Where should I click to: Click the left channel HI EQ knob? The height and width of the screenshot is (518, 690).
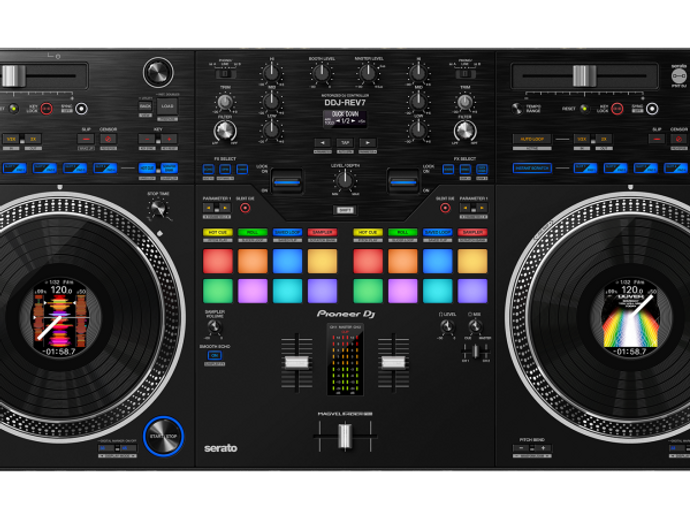[272, 73]
